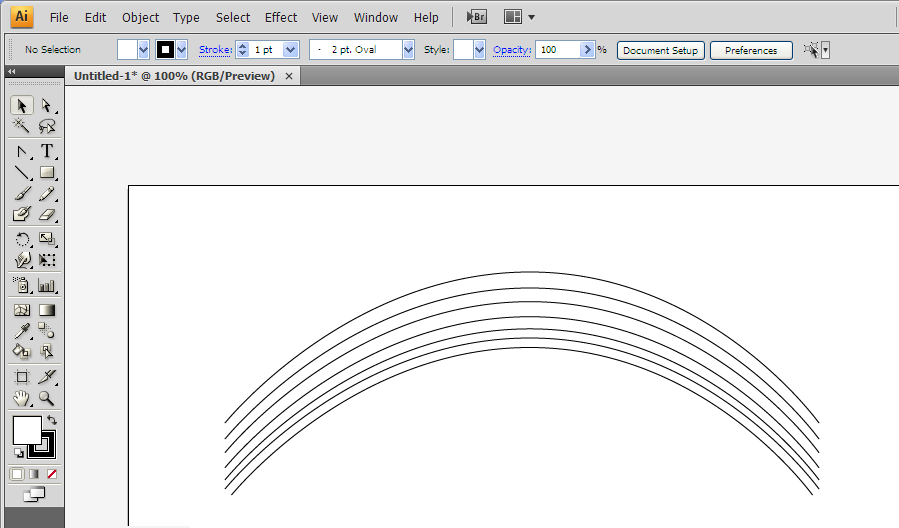
Task: Activate the Scale tool
Action: (46, 239)
